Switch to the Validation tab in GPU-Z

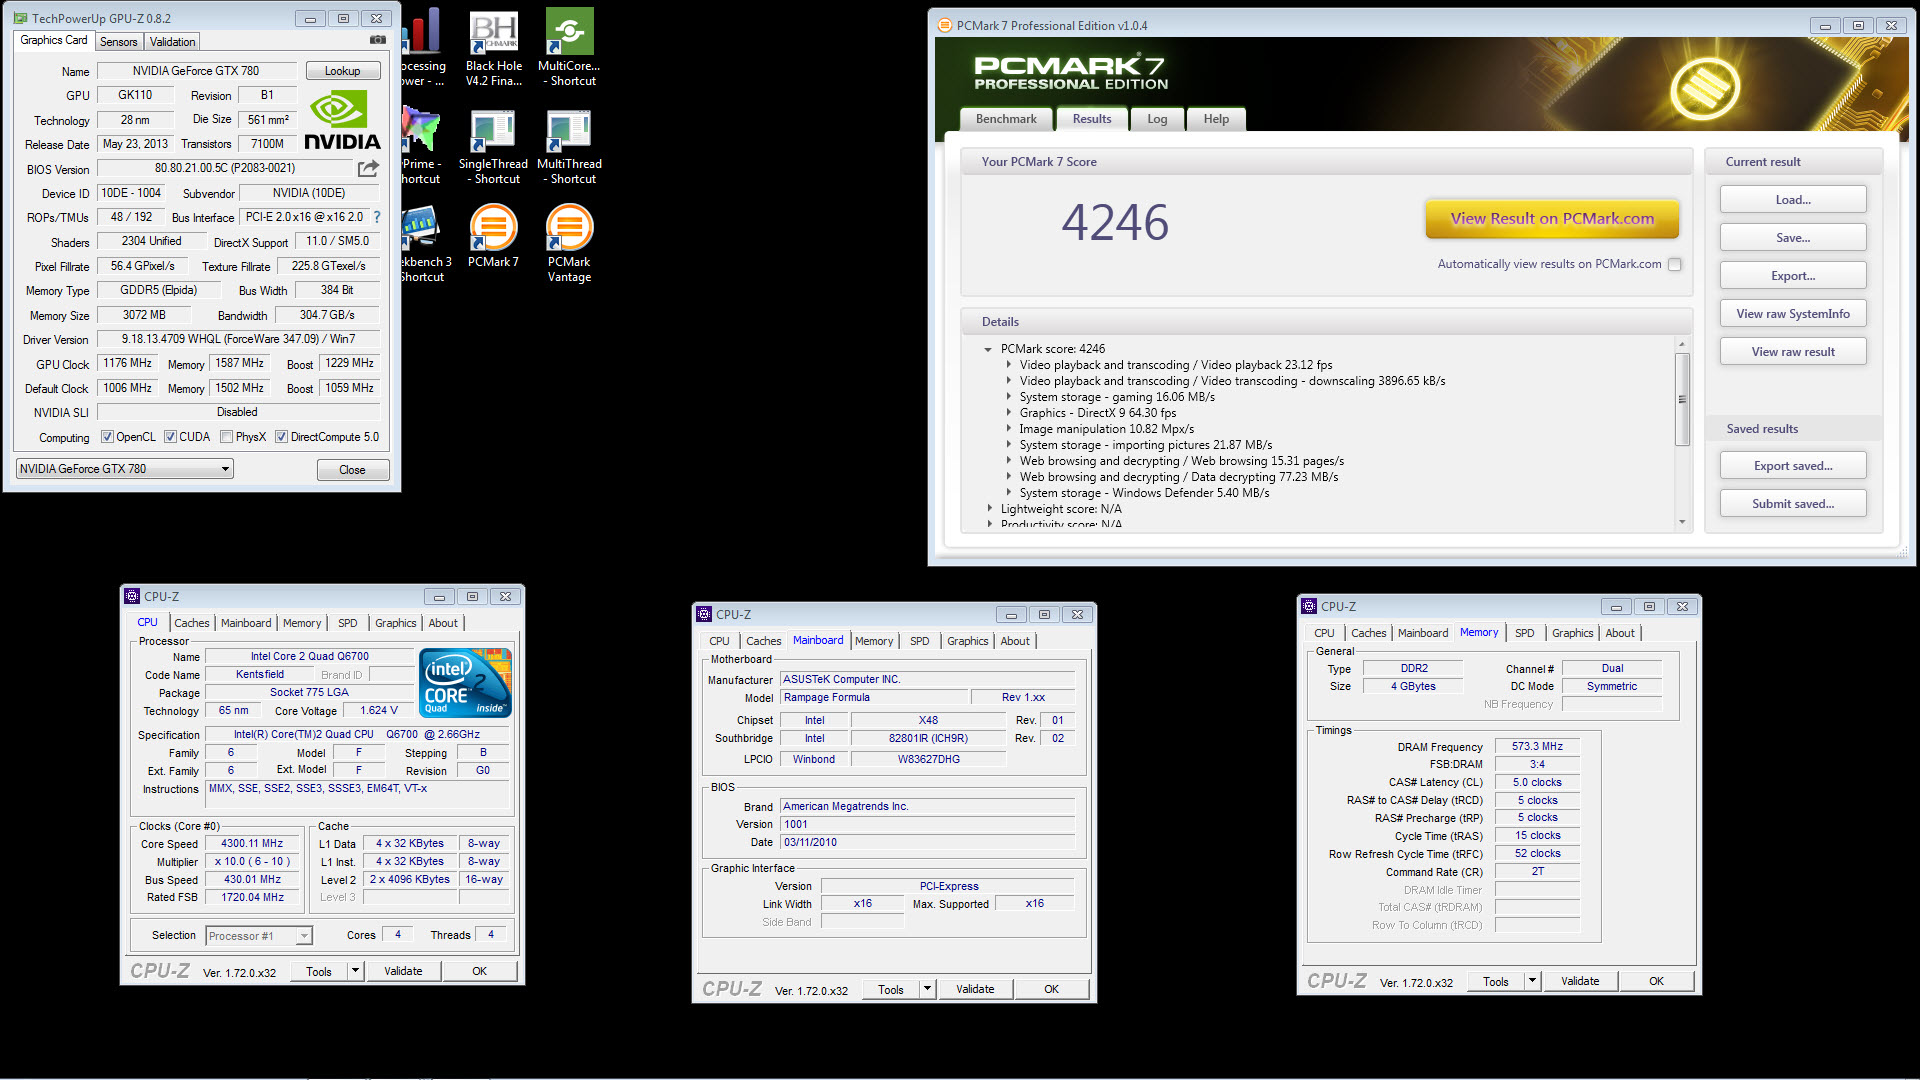172,42
